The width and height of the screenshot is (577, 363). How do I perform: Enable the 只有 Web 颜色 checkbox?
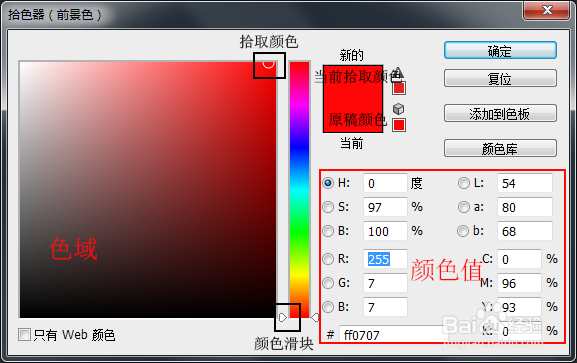[x=25, y=335]
